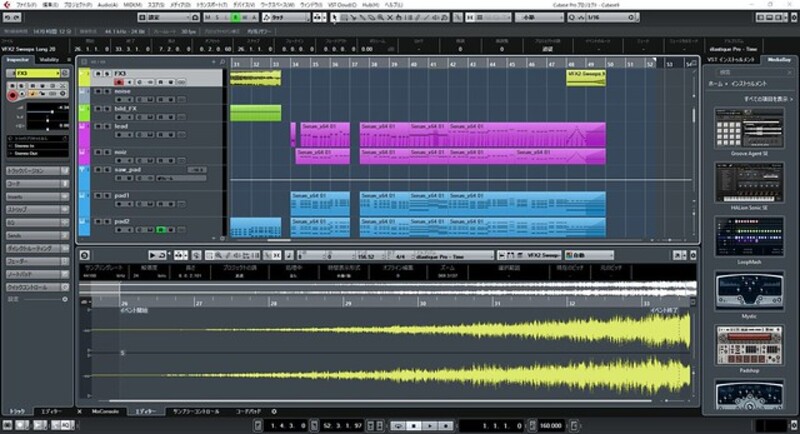This screenshot has height=434, width=800.
Task: Expand the トラックバージョン inspector section
Action: click(x=37, y=171)
